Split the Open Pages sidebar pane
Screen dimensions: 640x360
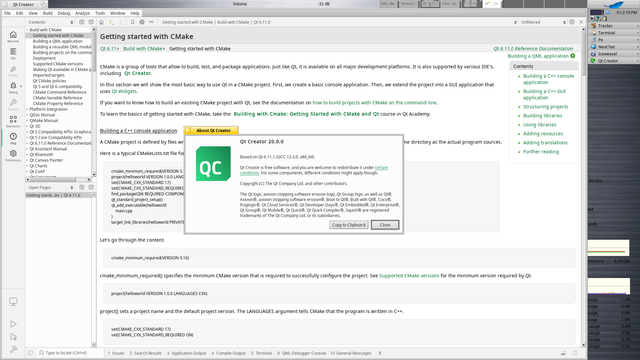click(x=82, y=187)
